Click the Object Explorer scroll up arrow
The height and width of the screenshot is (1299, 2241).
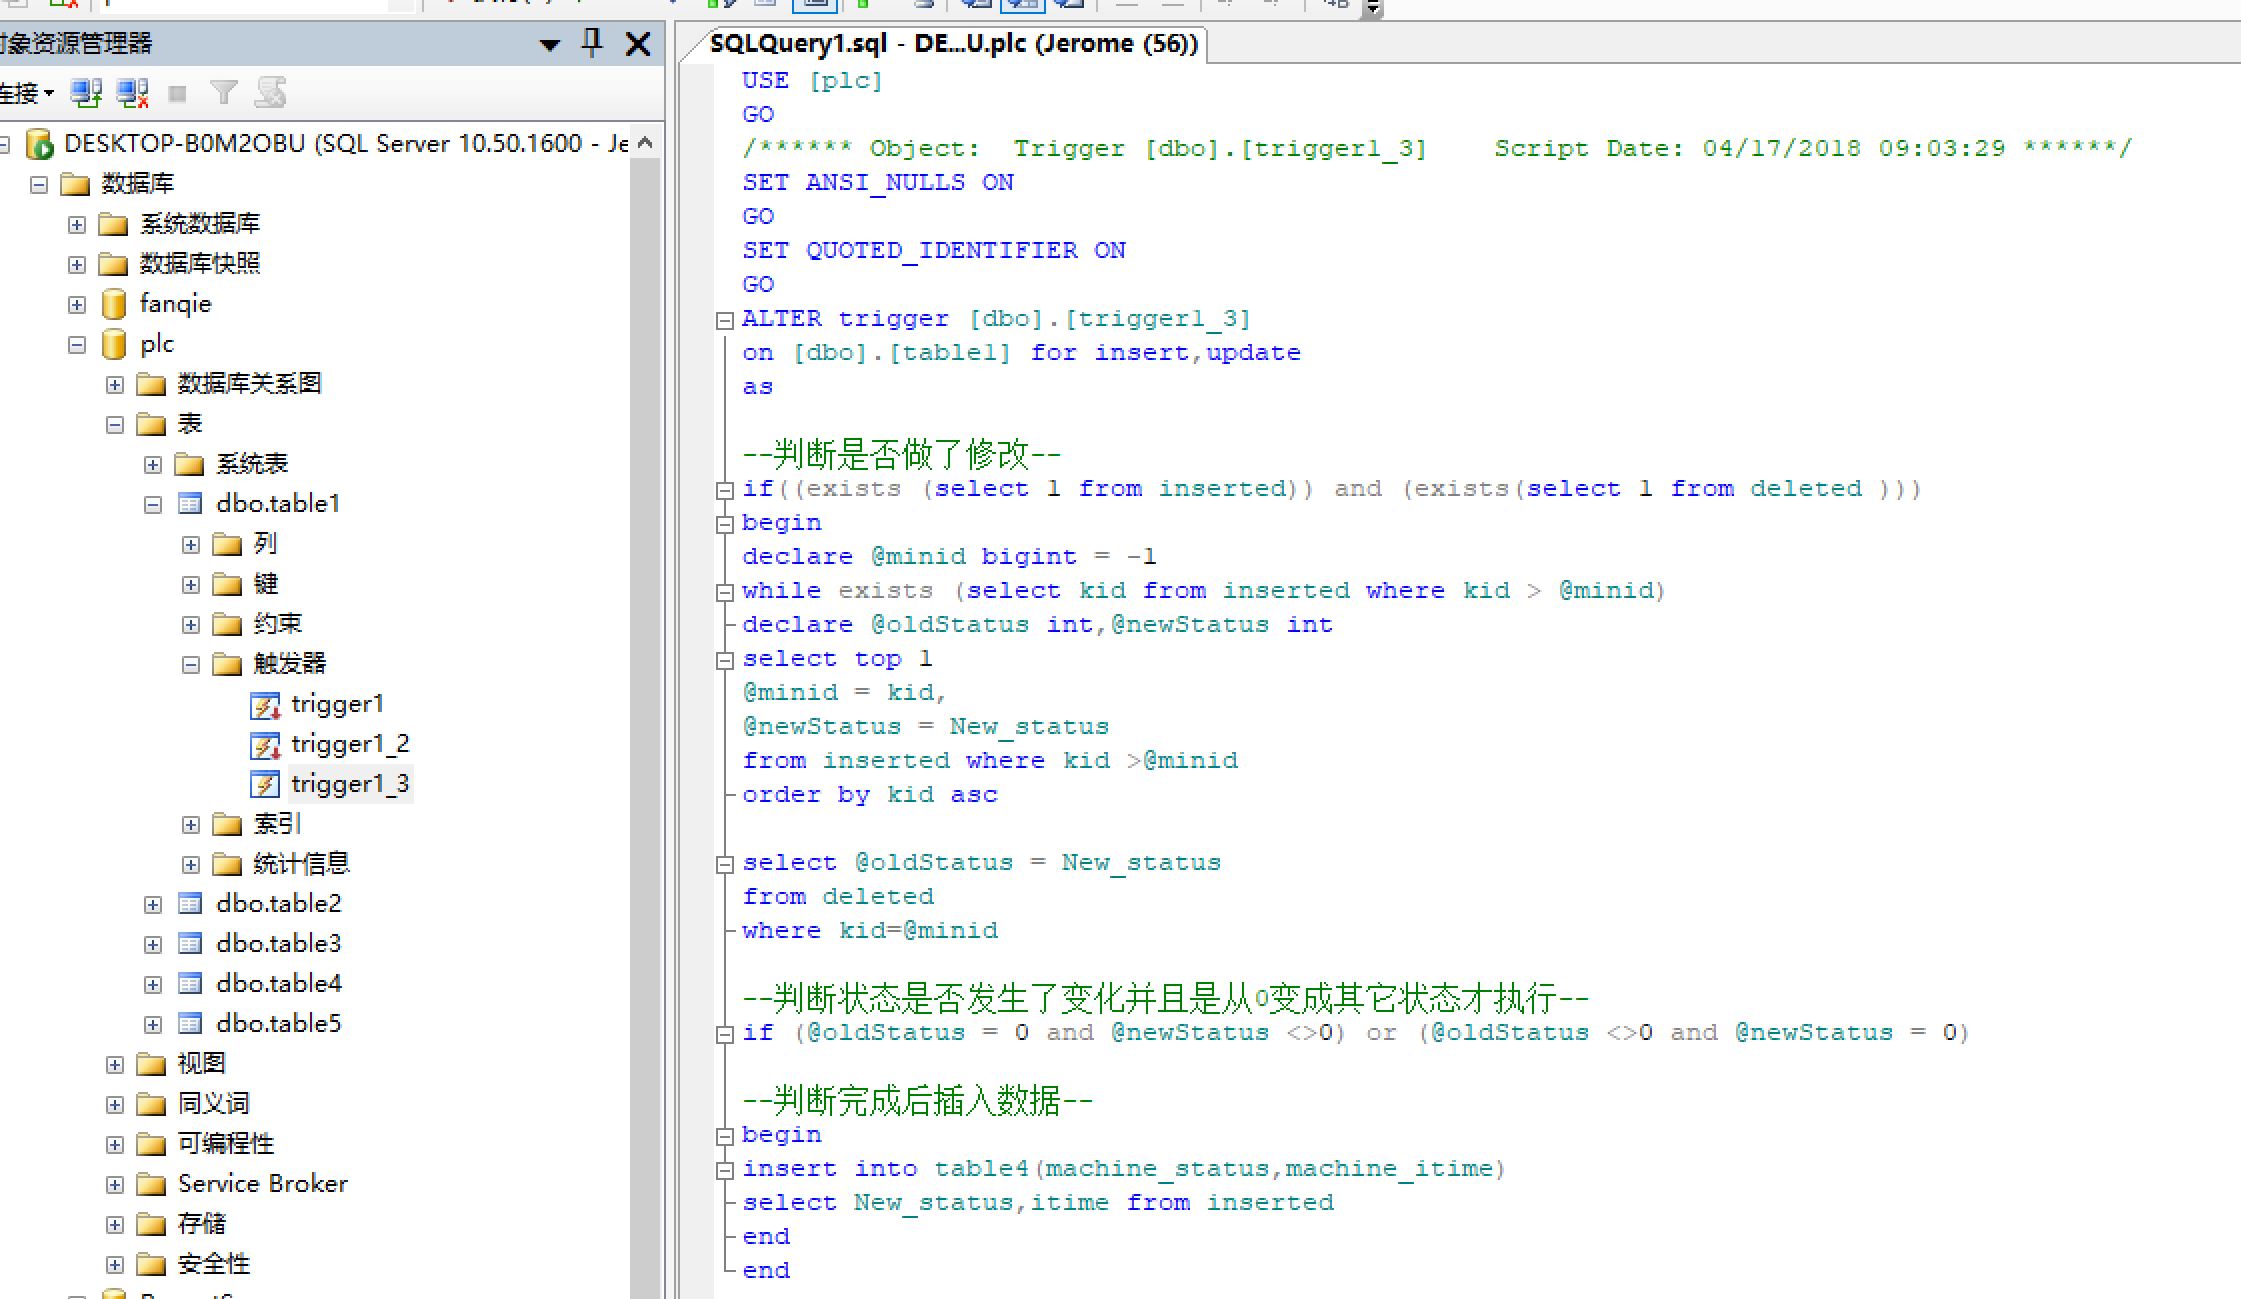point(645,143)
